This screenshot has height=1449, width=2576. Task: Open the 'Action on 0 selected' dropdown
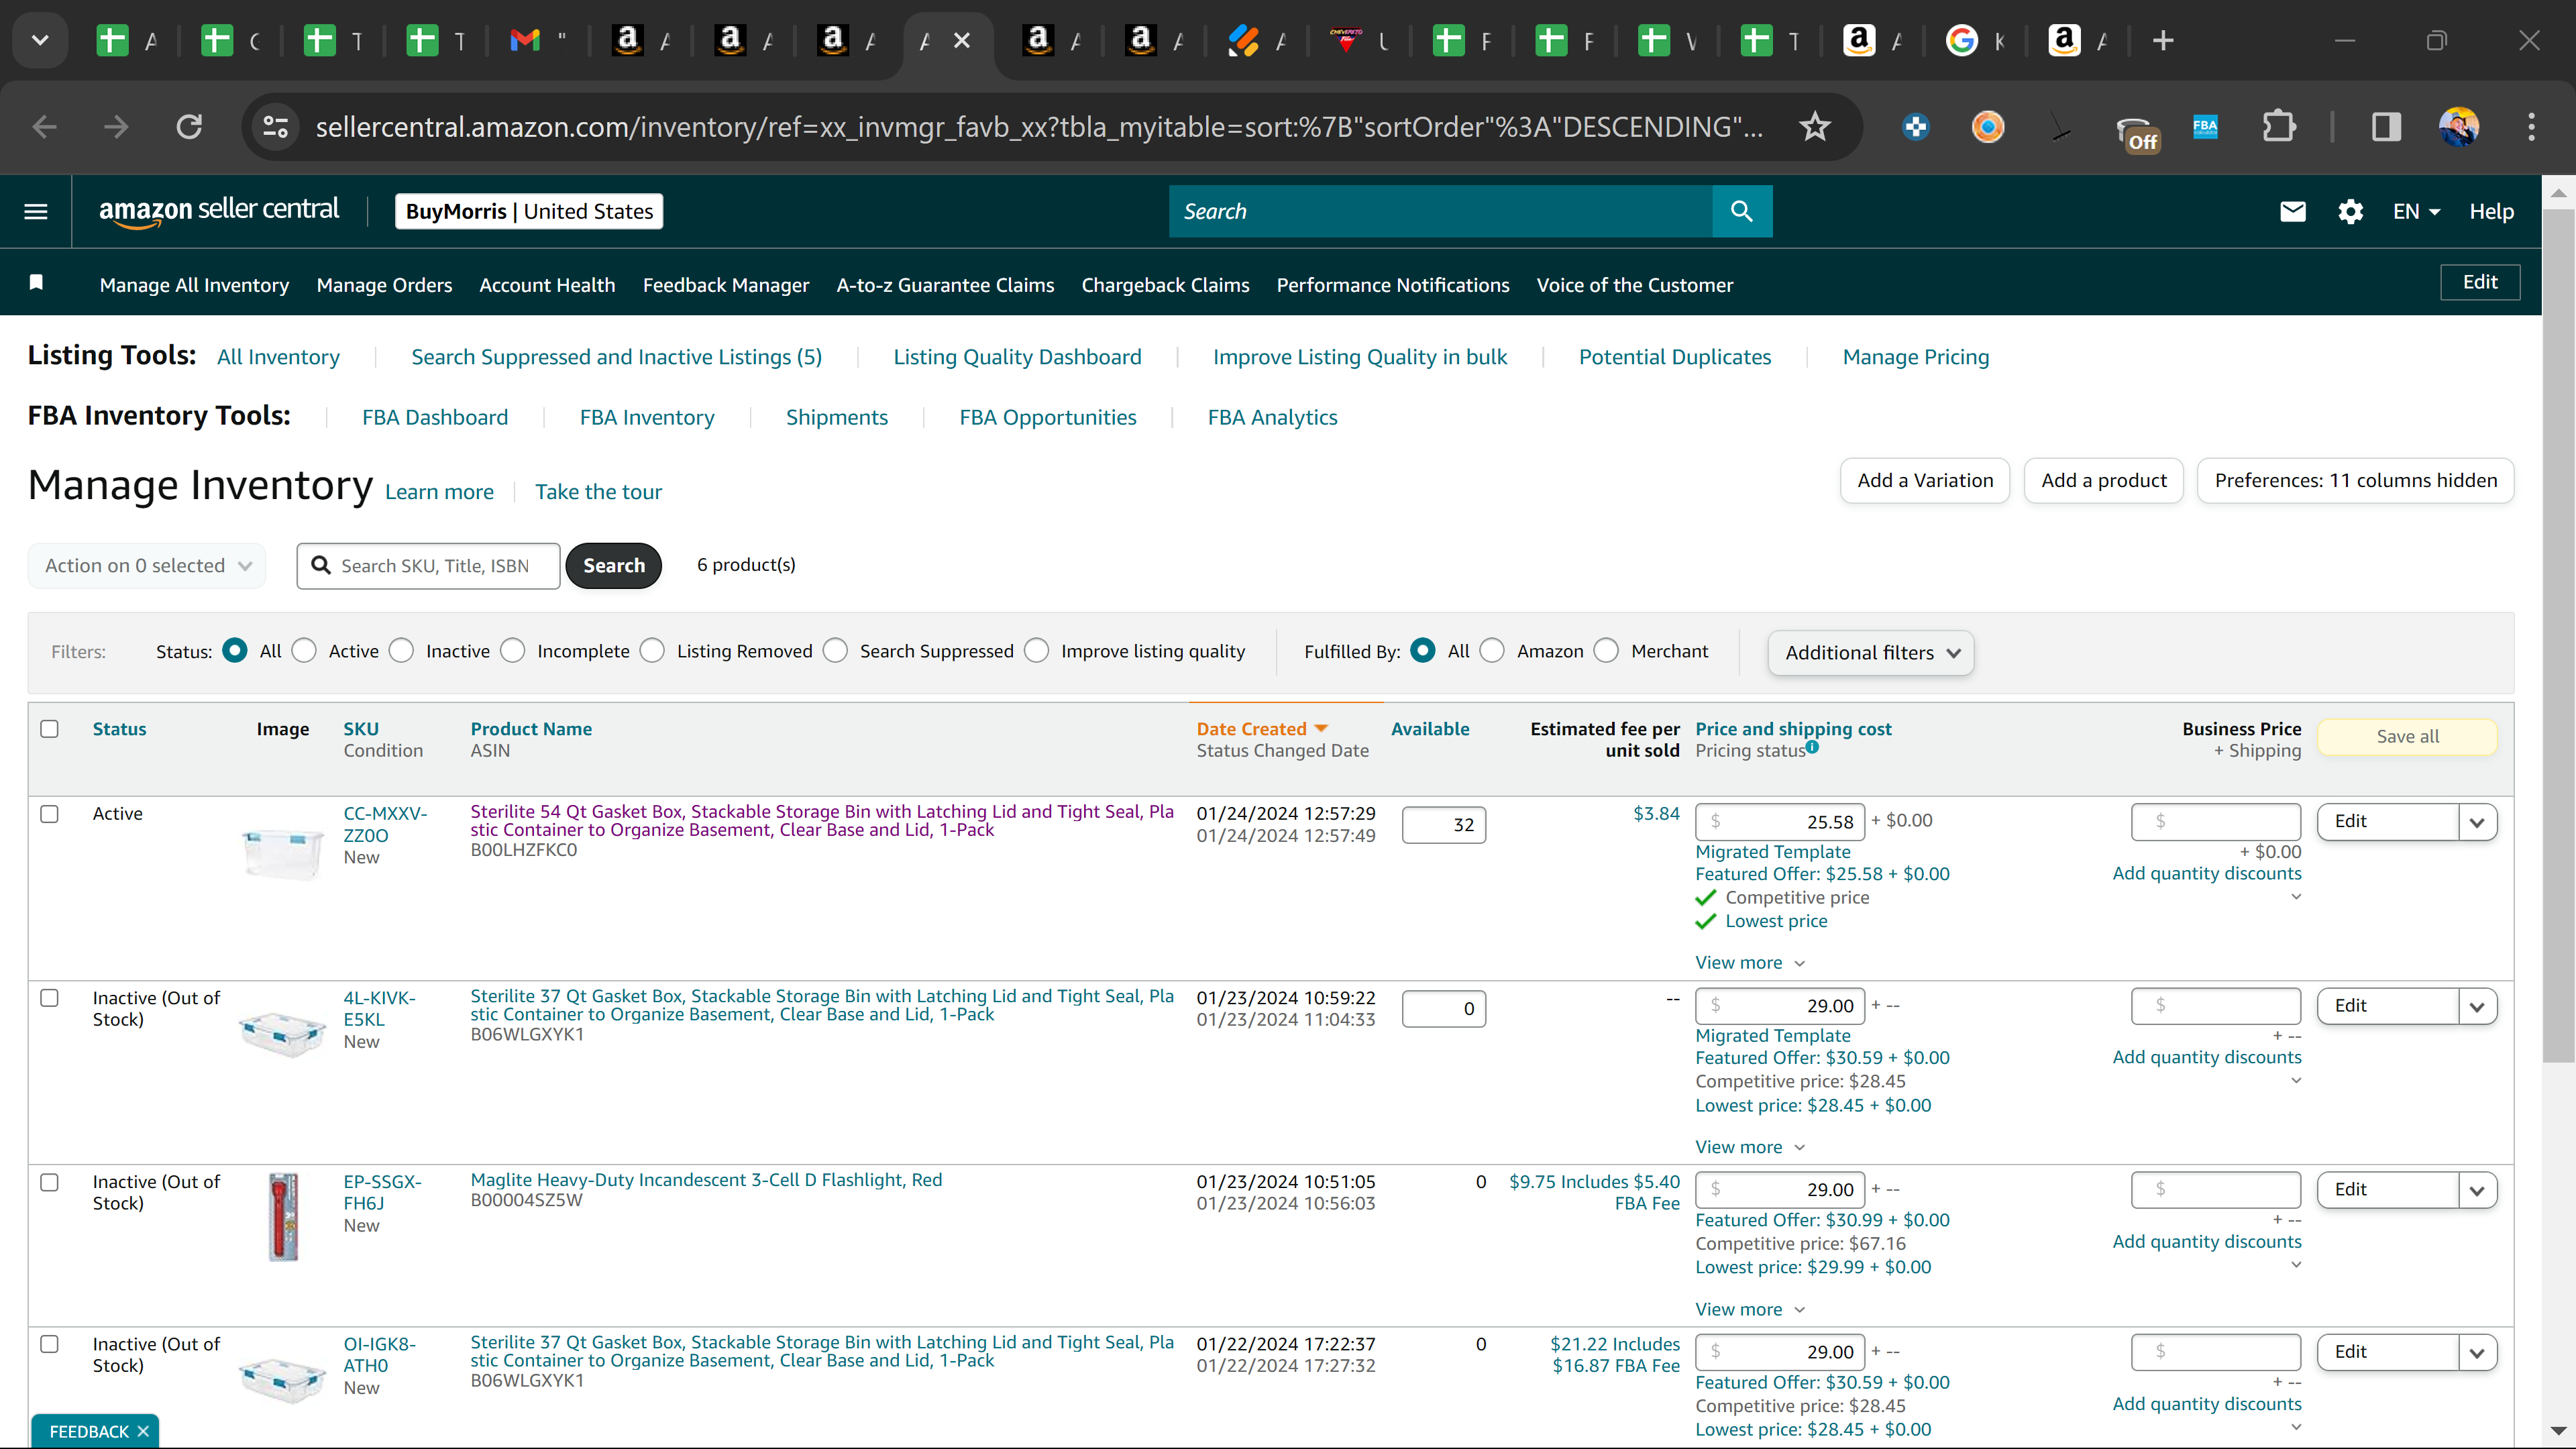tap(147, 565)
